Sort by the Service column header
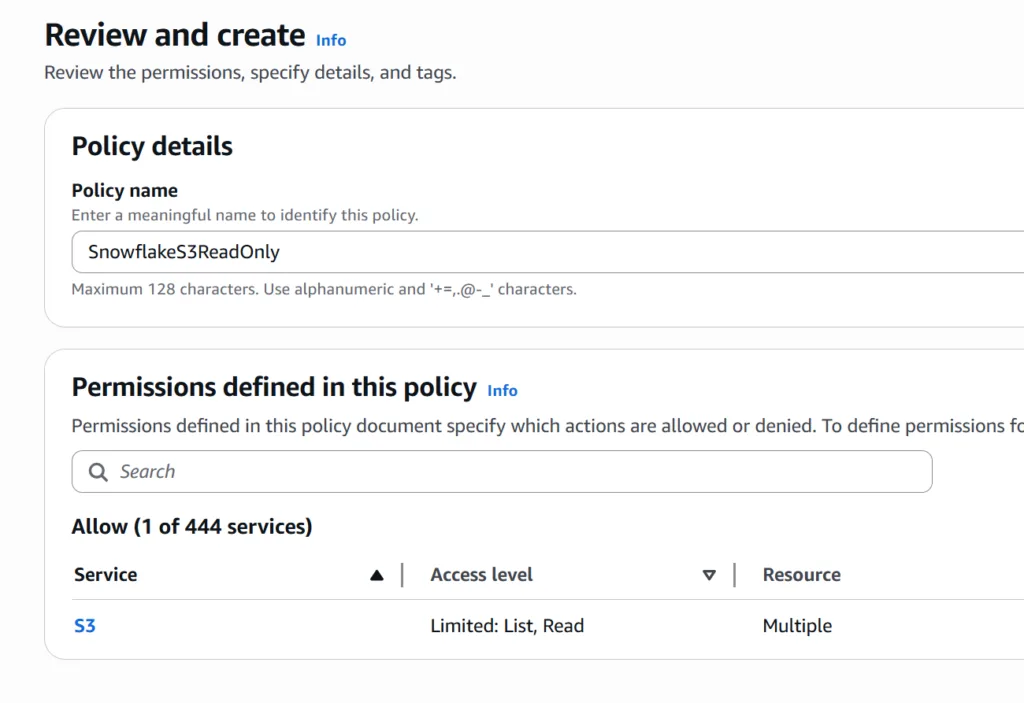The width and height of the screenshot is (1024, 703). [x=106, y=575]
